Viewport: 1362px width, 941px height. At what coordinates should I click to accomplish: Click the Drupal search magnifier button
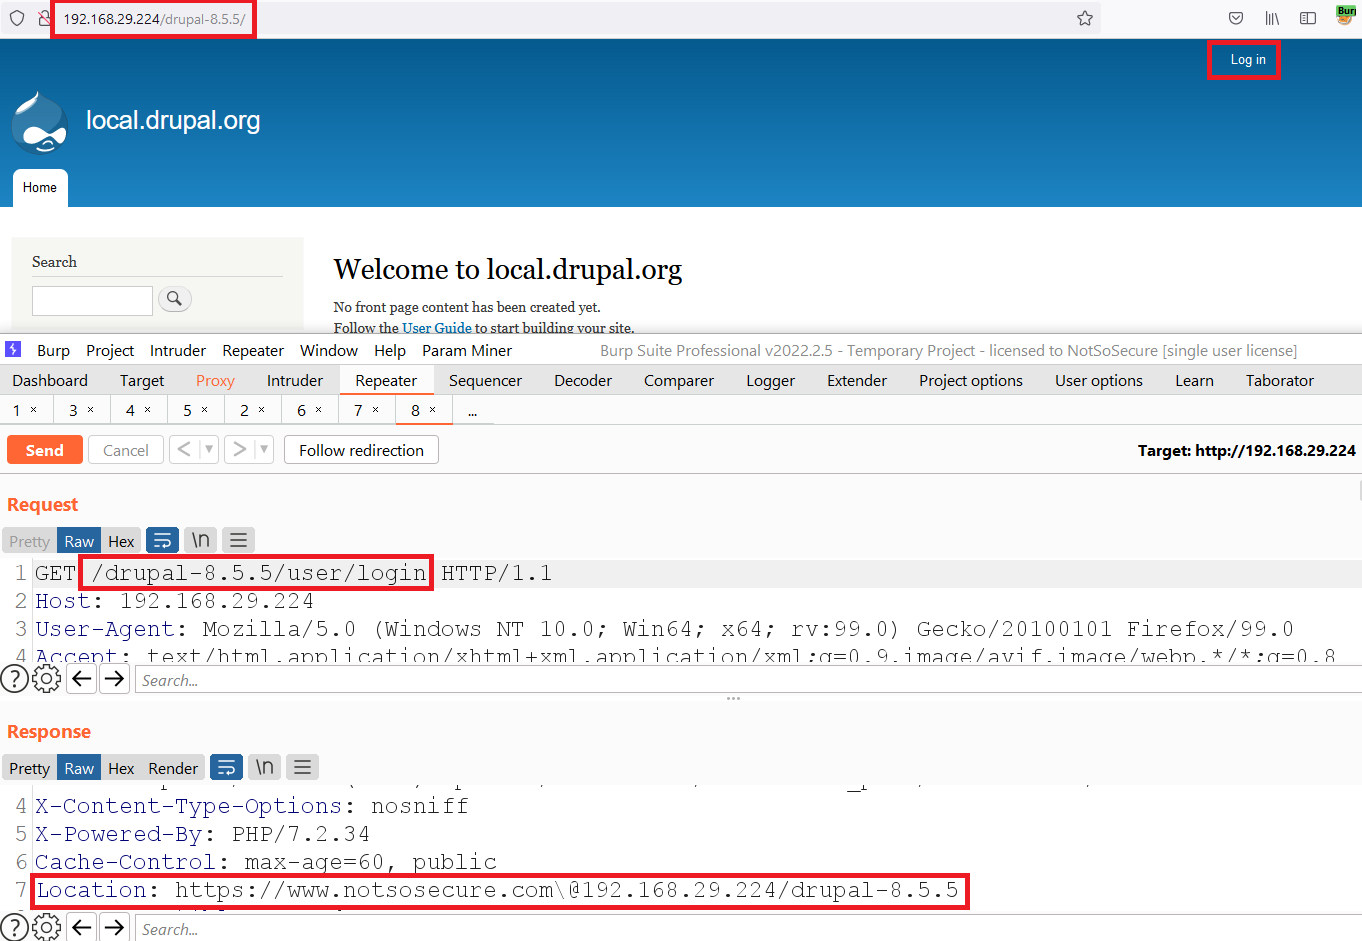[x=174, y=298]
